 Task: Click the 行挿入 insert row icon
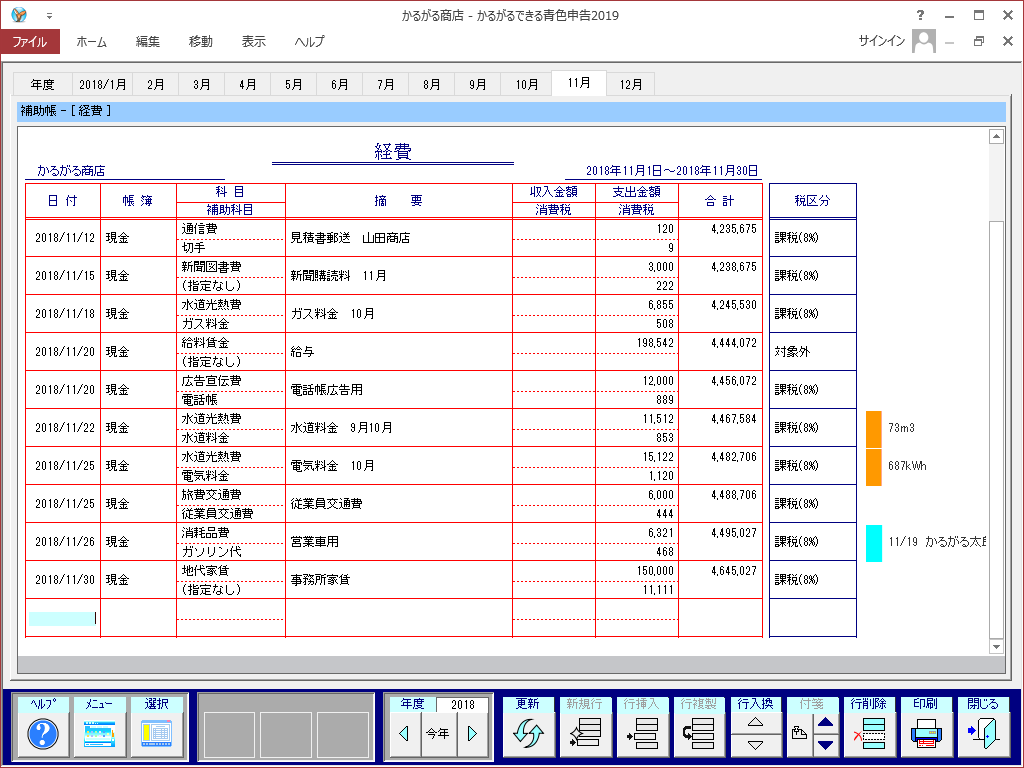point(641,733)
